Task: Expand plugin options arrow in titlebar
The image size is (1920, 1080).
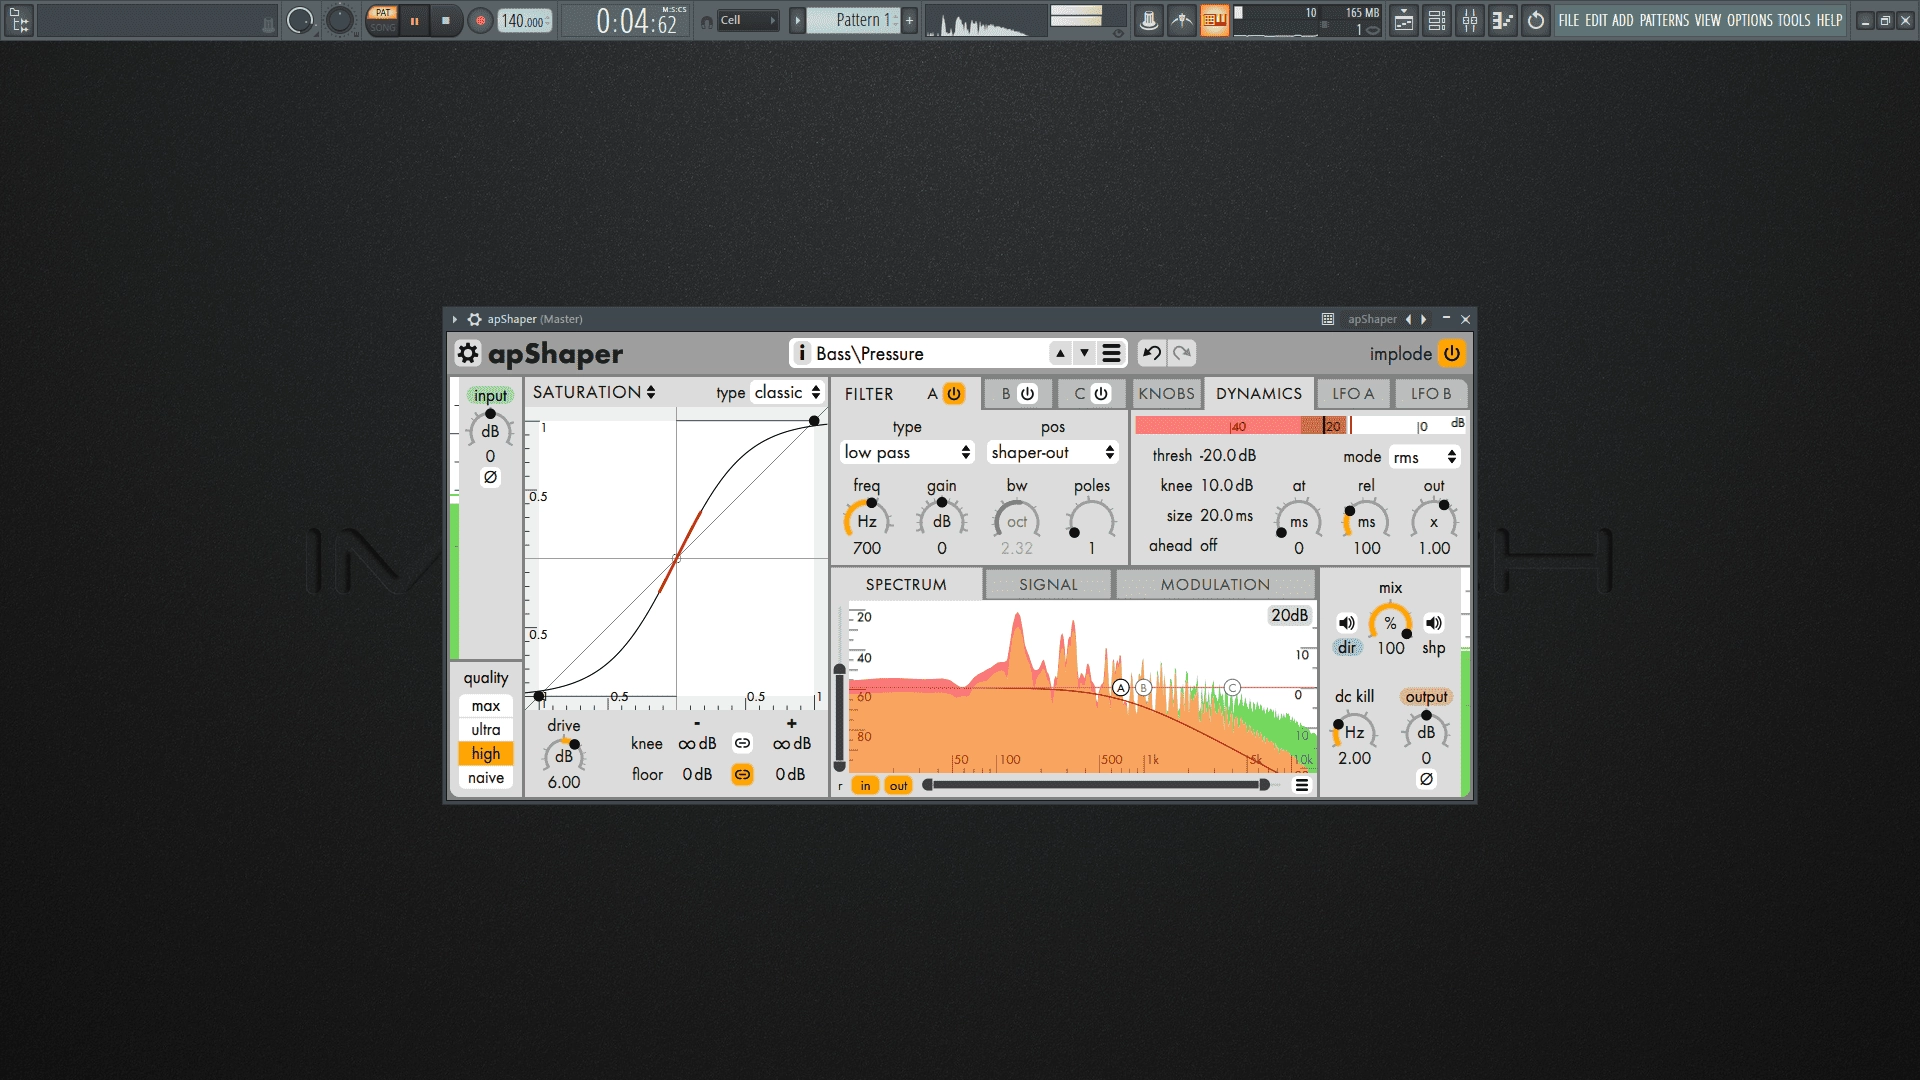Action: coord(454,319)
